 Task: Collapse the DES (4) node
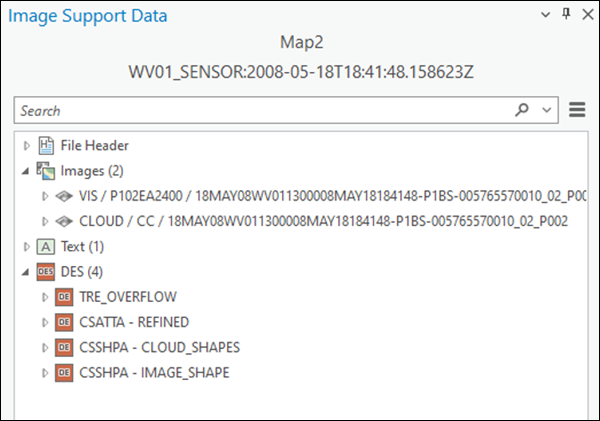(26, 271)
